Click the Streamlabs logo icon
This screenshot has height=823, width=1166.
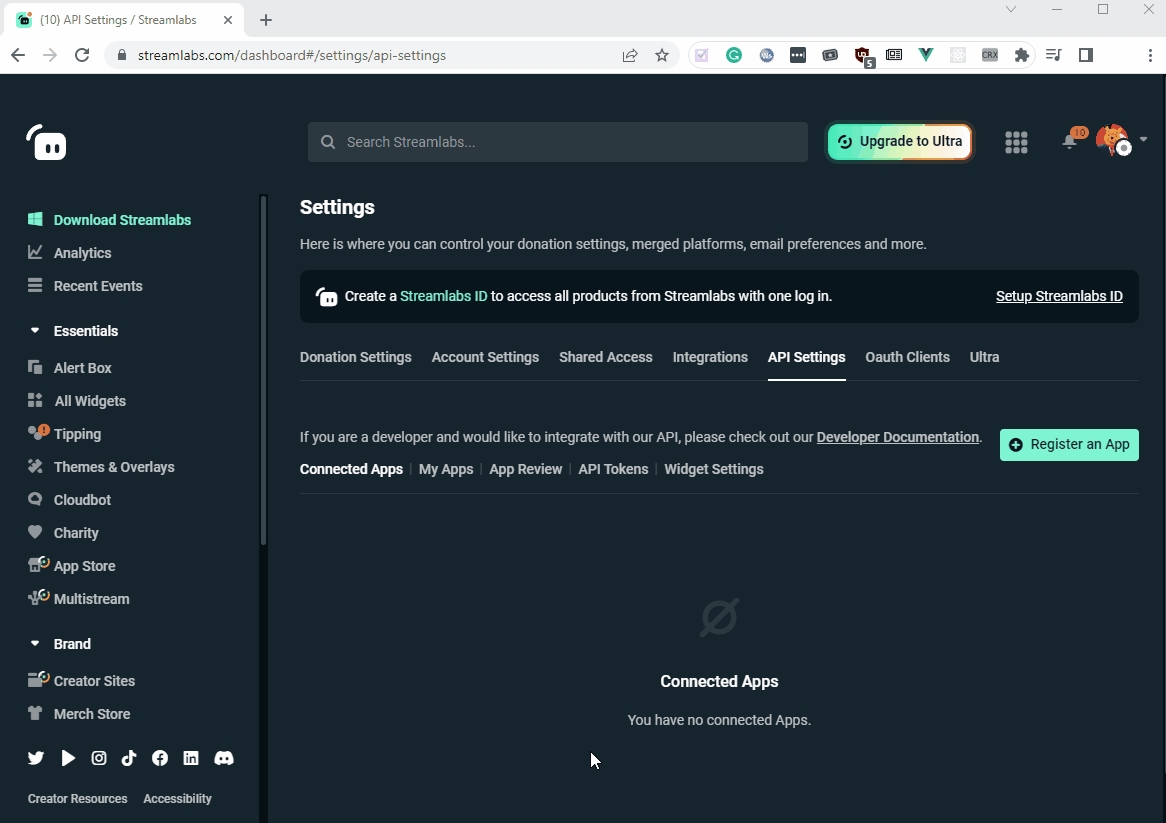(x=46, y=143)
